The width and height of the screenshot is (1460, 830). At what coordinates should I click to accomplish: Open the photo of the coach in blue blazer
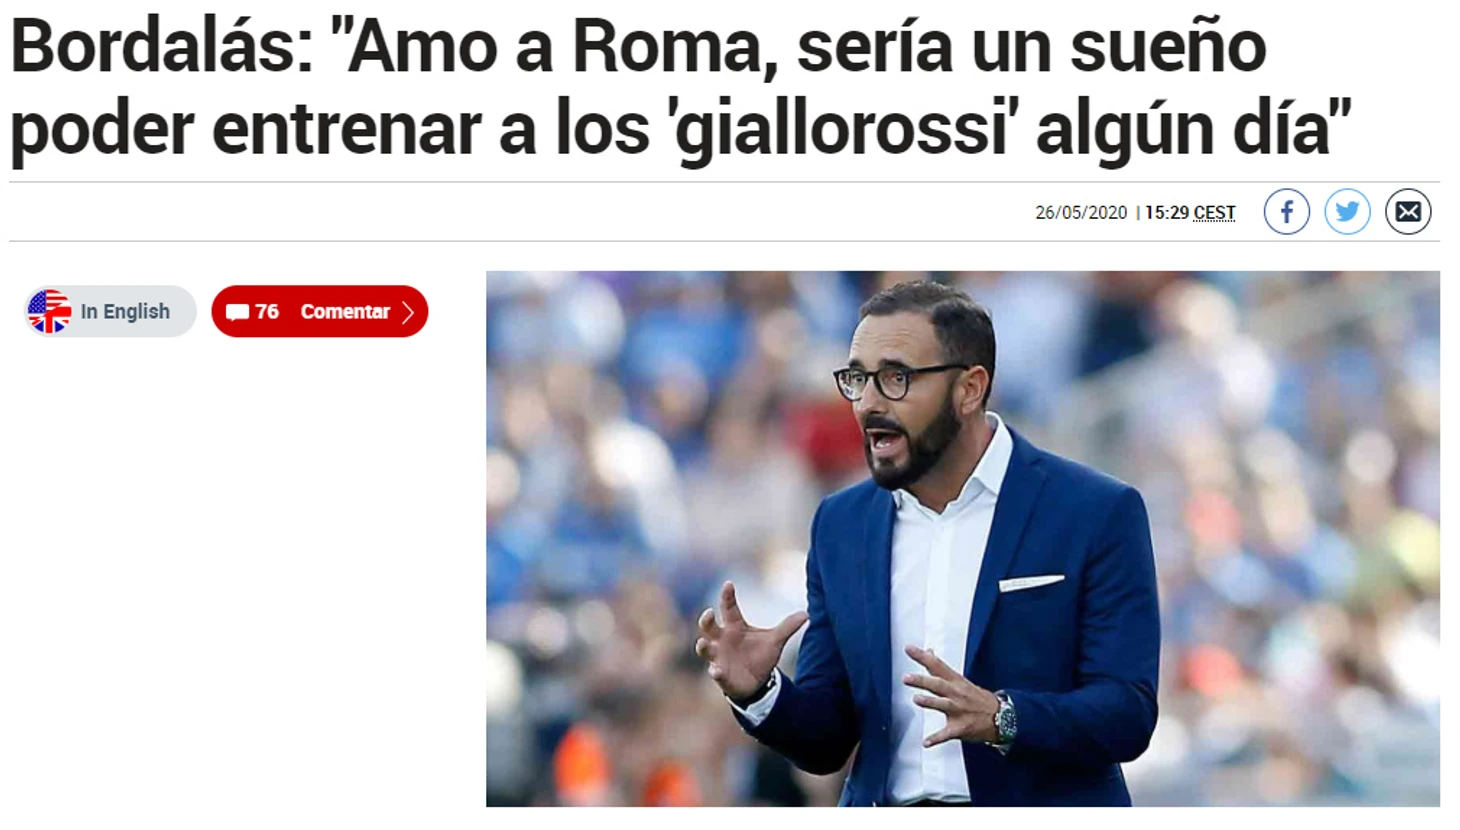click(x=963, y=539)
